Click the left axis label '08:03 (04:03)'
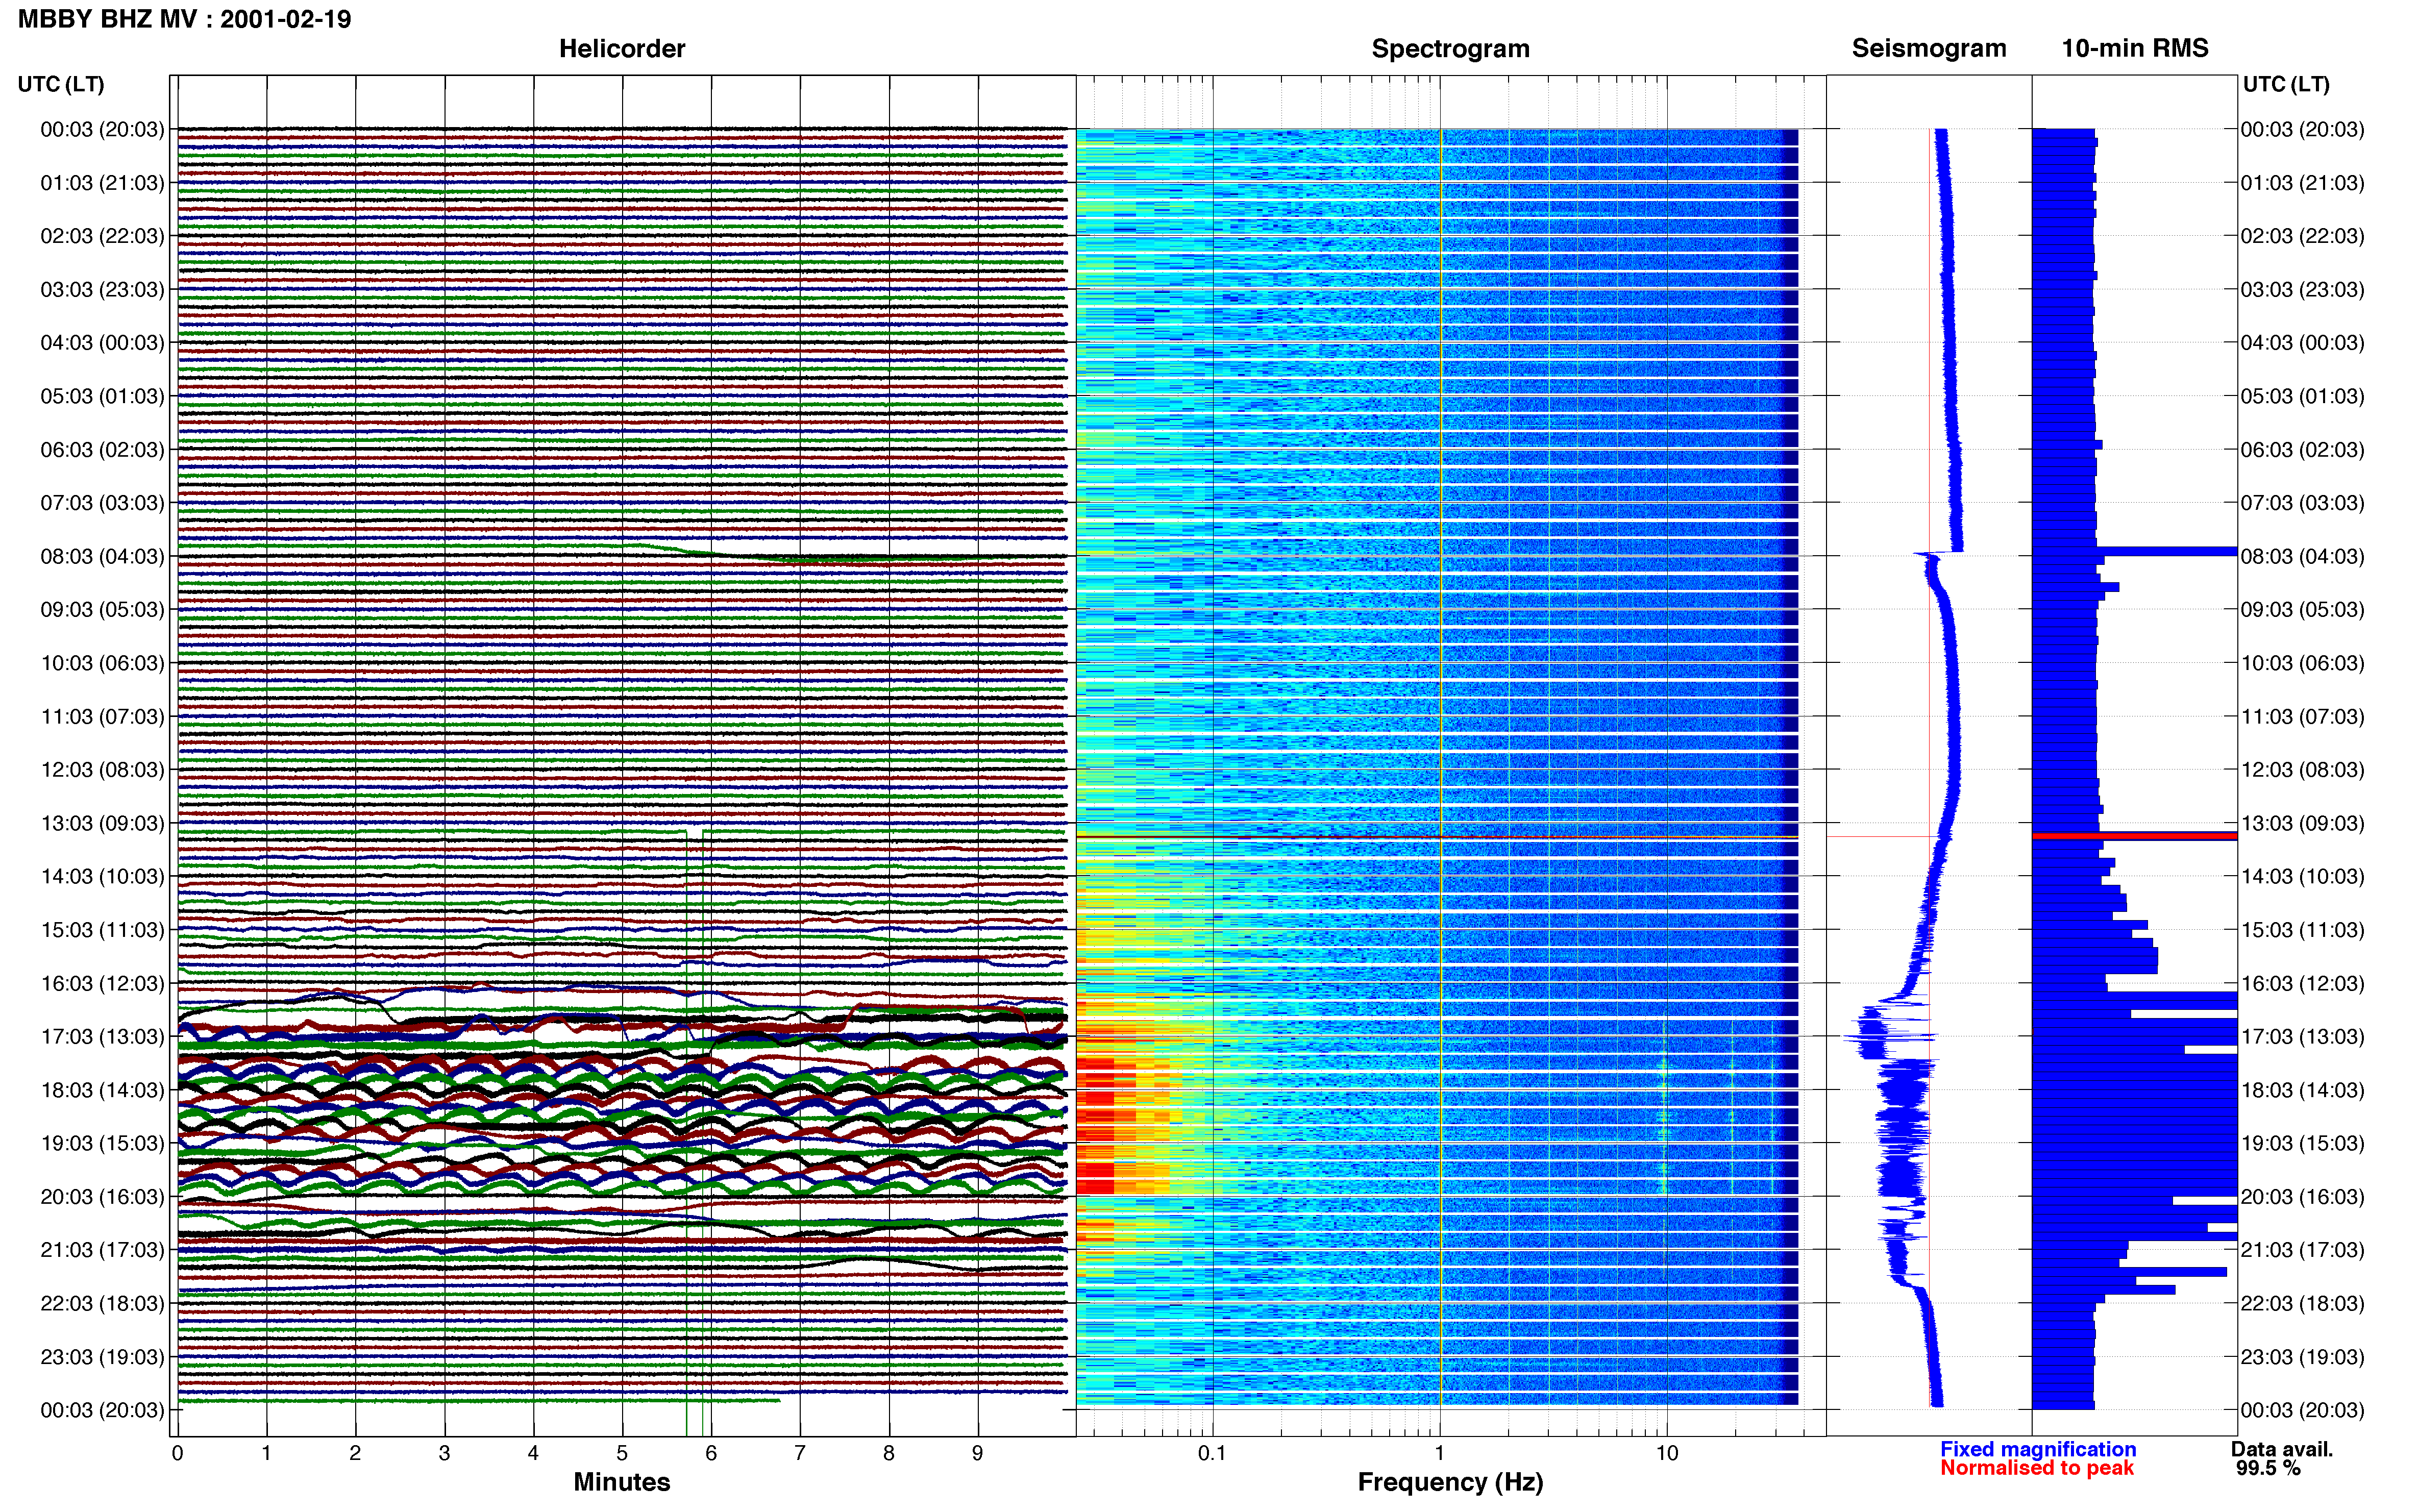The width and height of the screenshot is (2419, 1512). tap(102, 556)
